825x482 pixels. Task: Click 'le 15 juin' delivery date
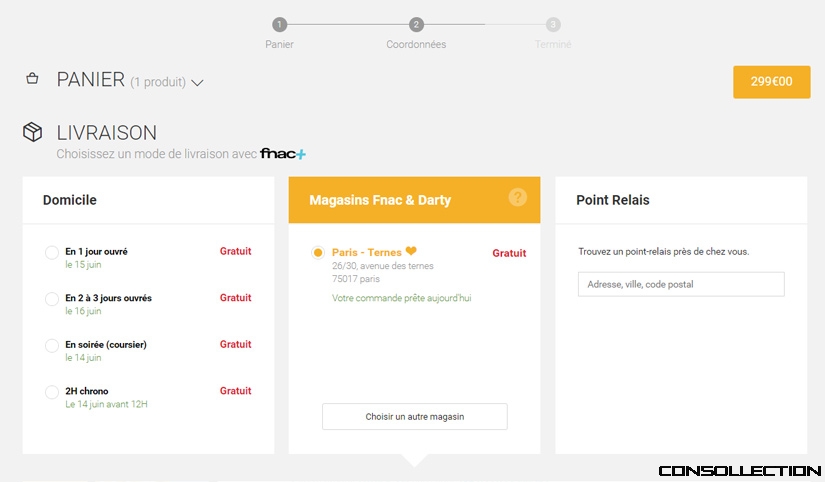coord(83,265)
